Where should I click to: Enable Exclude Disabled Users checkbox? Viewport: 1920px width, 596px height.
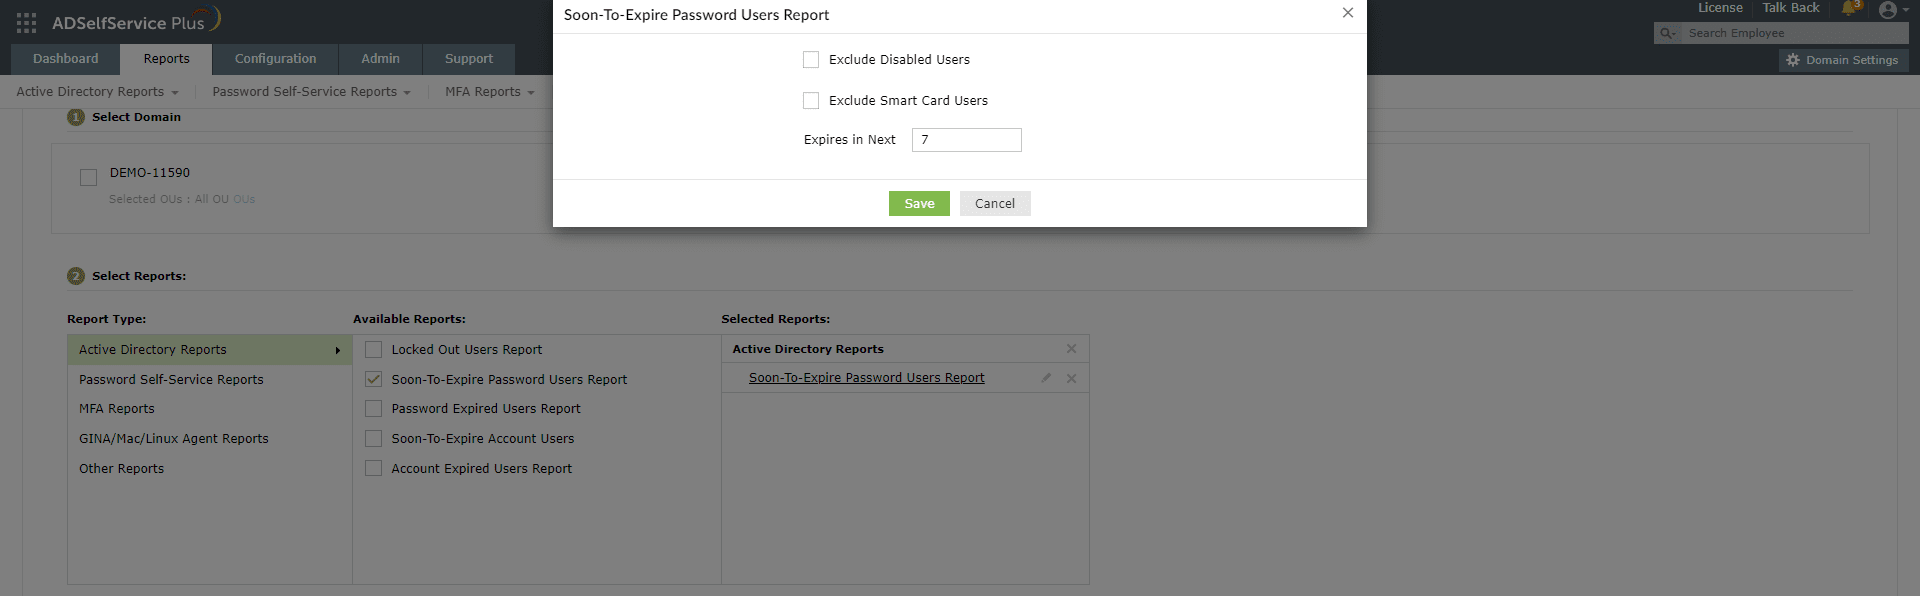[811, 60]
